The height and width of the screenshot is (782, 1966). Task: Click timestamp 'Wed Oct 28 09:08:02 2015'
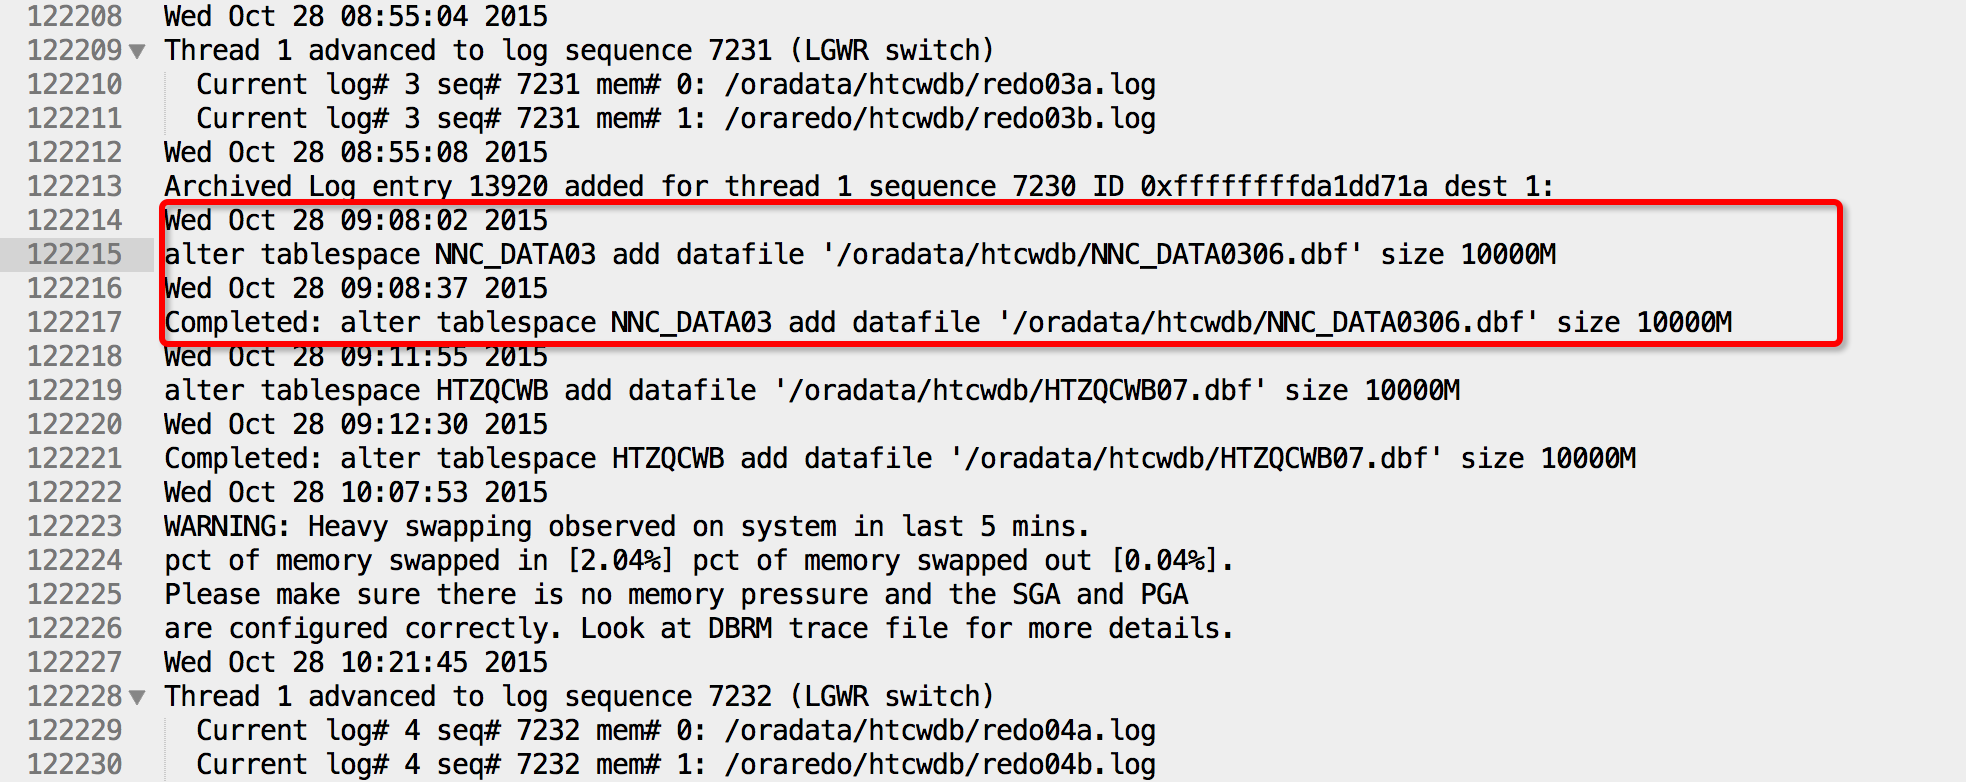click(x=356, y=220)
